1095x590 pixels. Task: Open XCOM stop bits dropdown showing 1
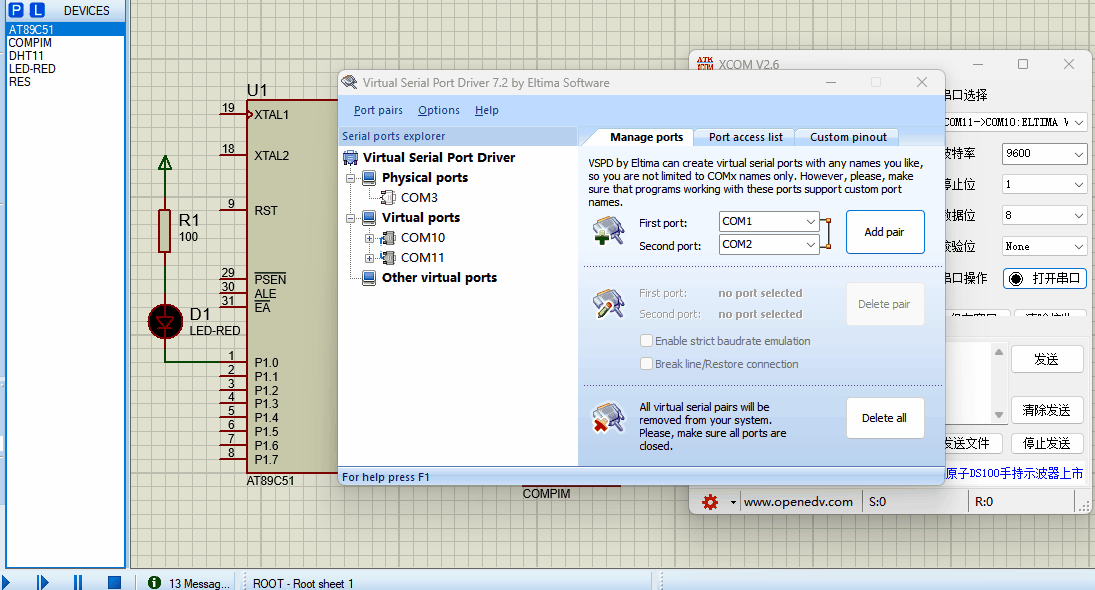tap(1044, 184)
